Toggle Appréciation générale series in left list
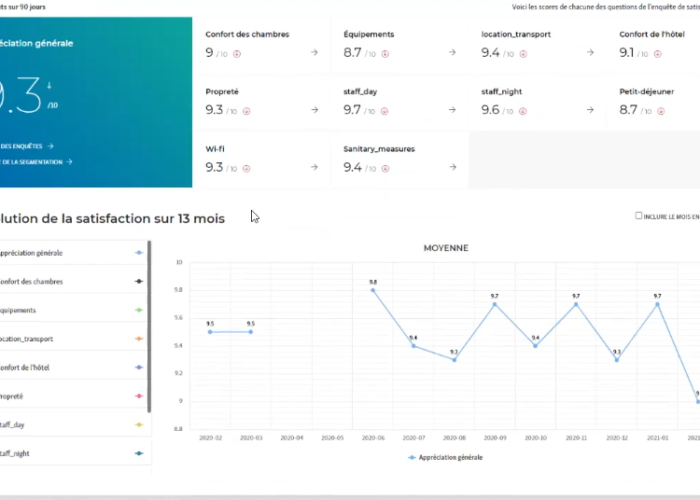The image size is (700, 500). tap(74, 253)
